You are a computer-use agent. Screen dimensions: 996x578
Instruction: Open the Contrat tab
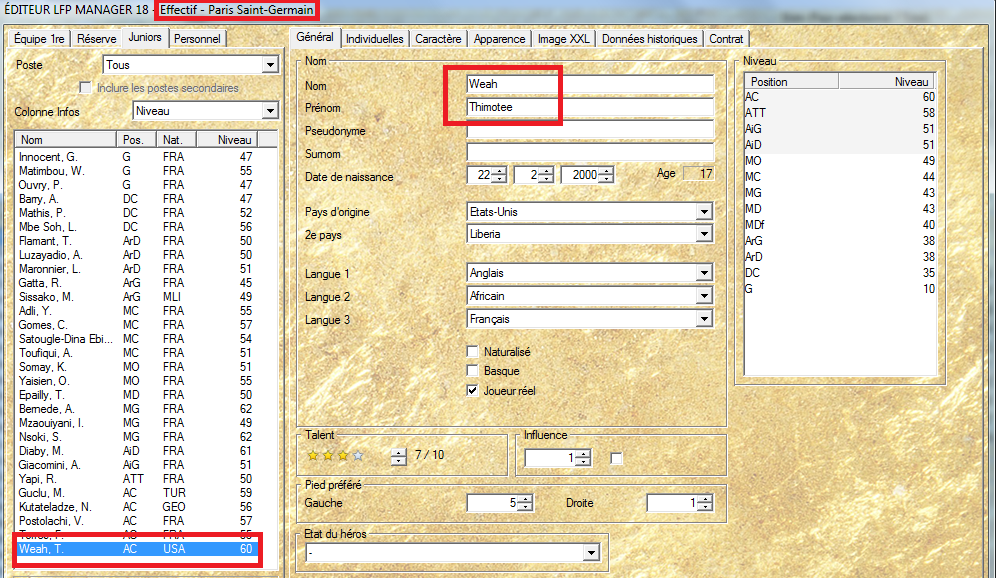(726, 39)
